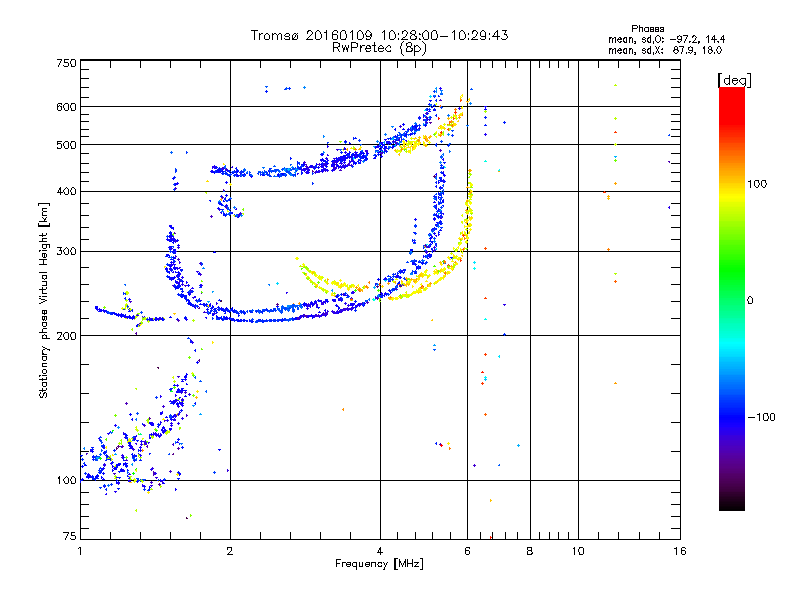Viewport: 800px width, 600px height.
Task: Click the y-axis tick label '400'
Action: click(67, 191)
